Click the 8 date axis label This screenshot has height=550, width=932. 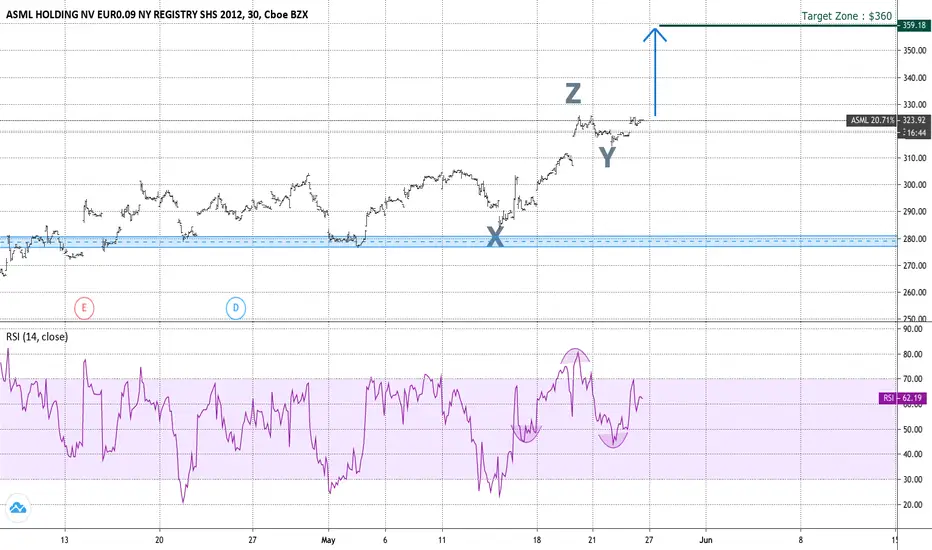tap(801, 540)
